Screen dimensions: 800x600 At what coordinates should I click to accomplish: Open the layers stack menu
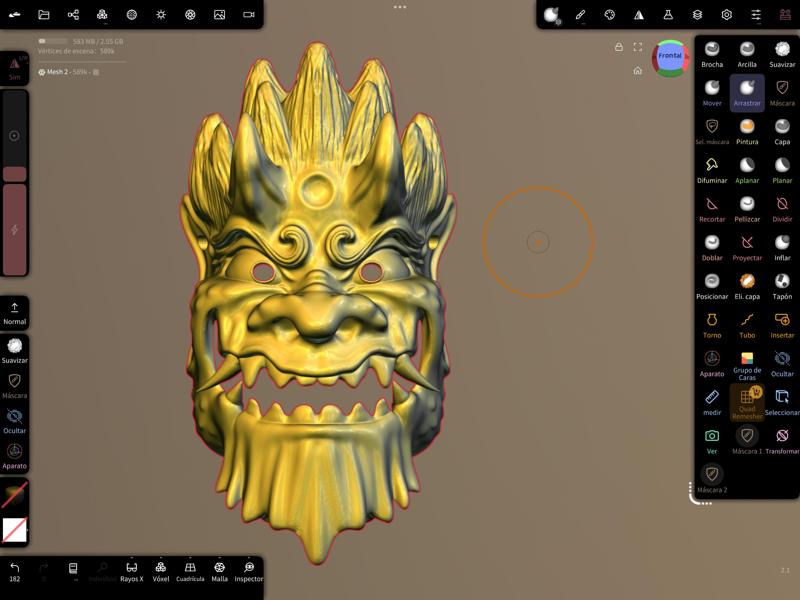(x=697, y=15)
